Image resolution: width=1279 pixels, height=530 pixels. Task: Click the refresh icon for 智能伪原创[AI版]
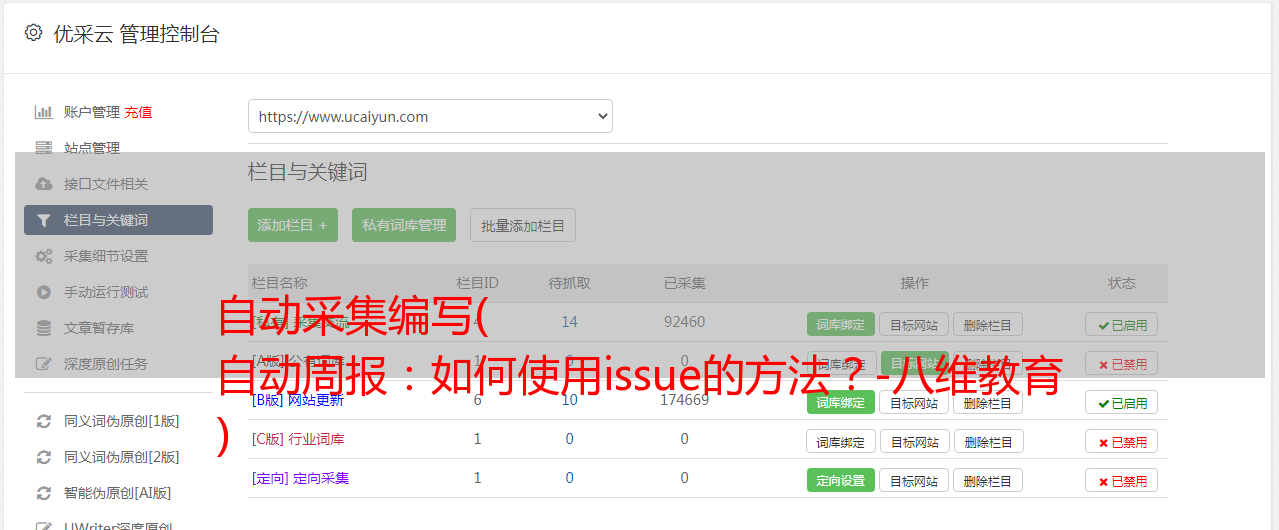click(43, 493)
